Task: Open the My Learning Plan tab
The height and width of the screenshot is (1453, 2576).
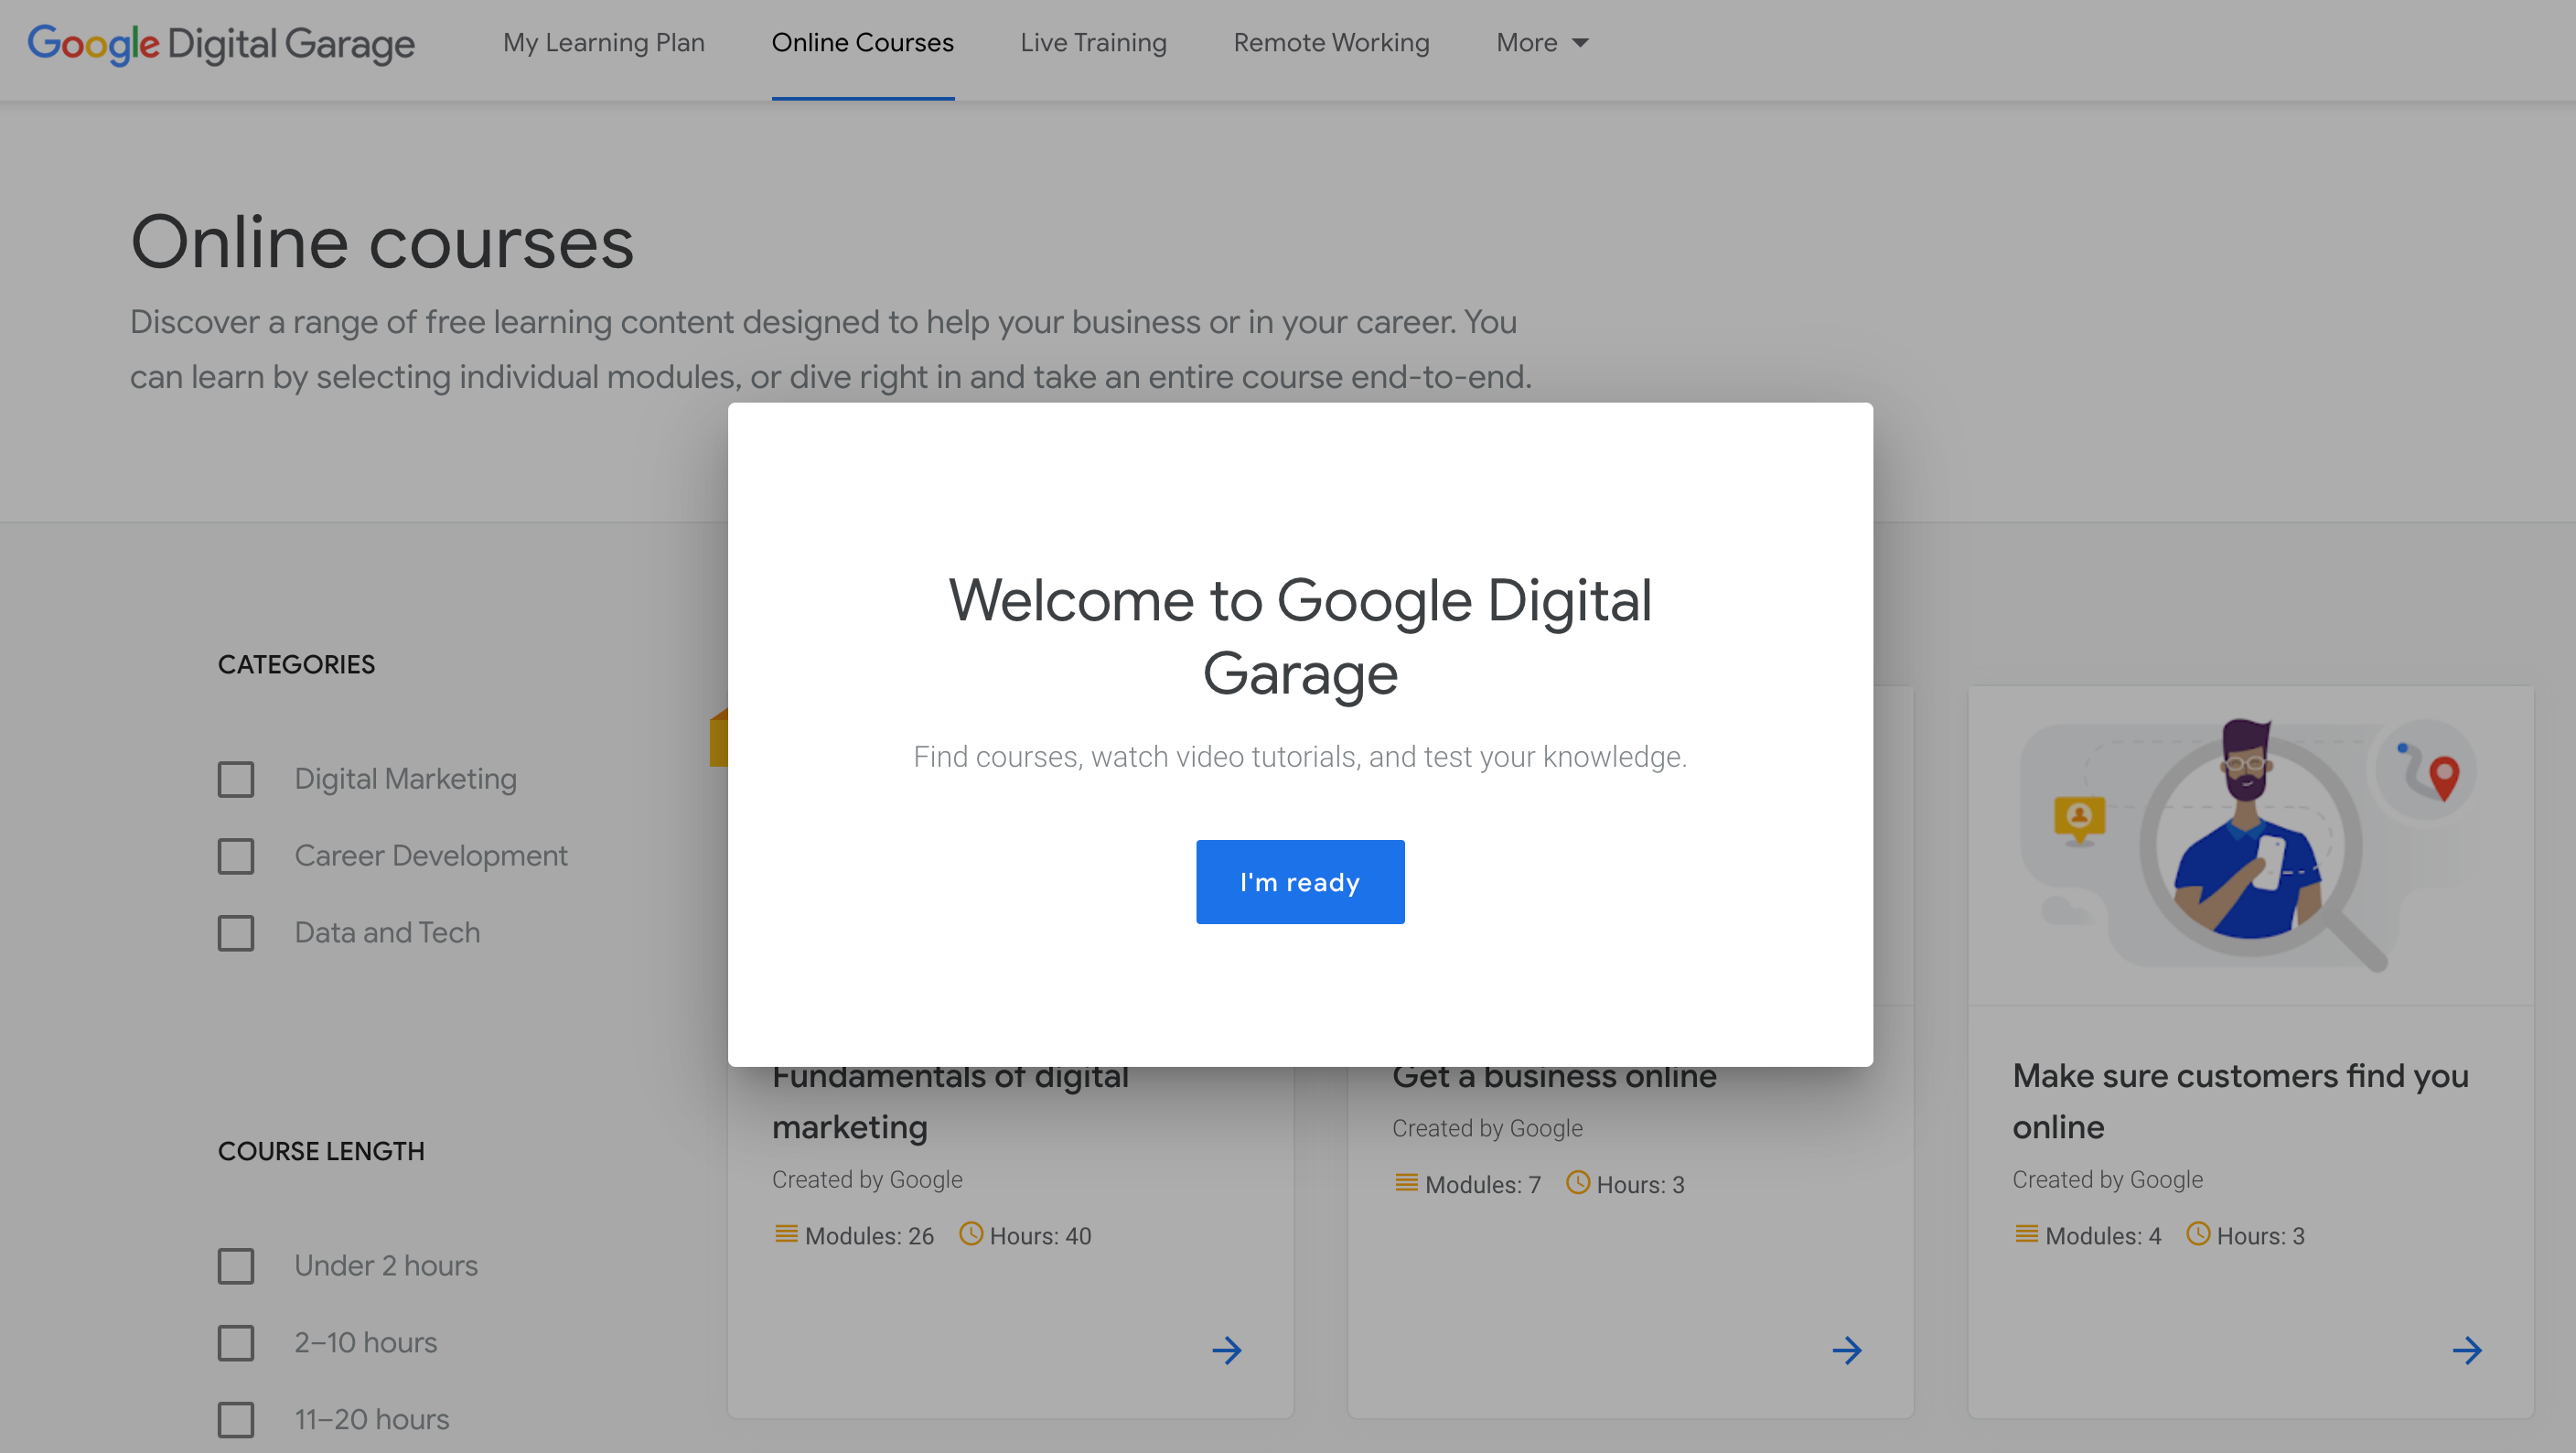Action: click(x=602, y=42)
